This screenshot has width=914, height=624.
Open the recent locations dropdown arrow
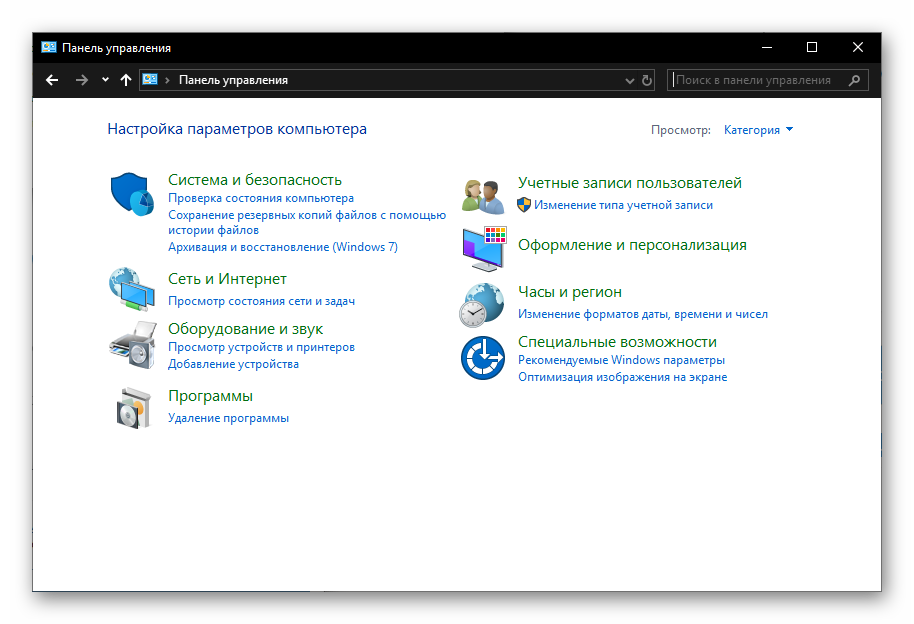pyautogui.click(x=105, y=80)
